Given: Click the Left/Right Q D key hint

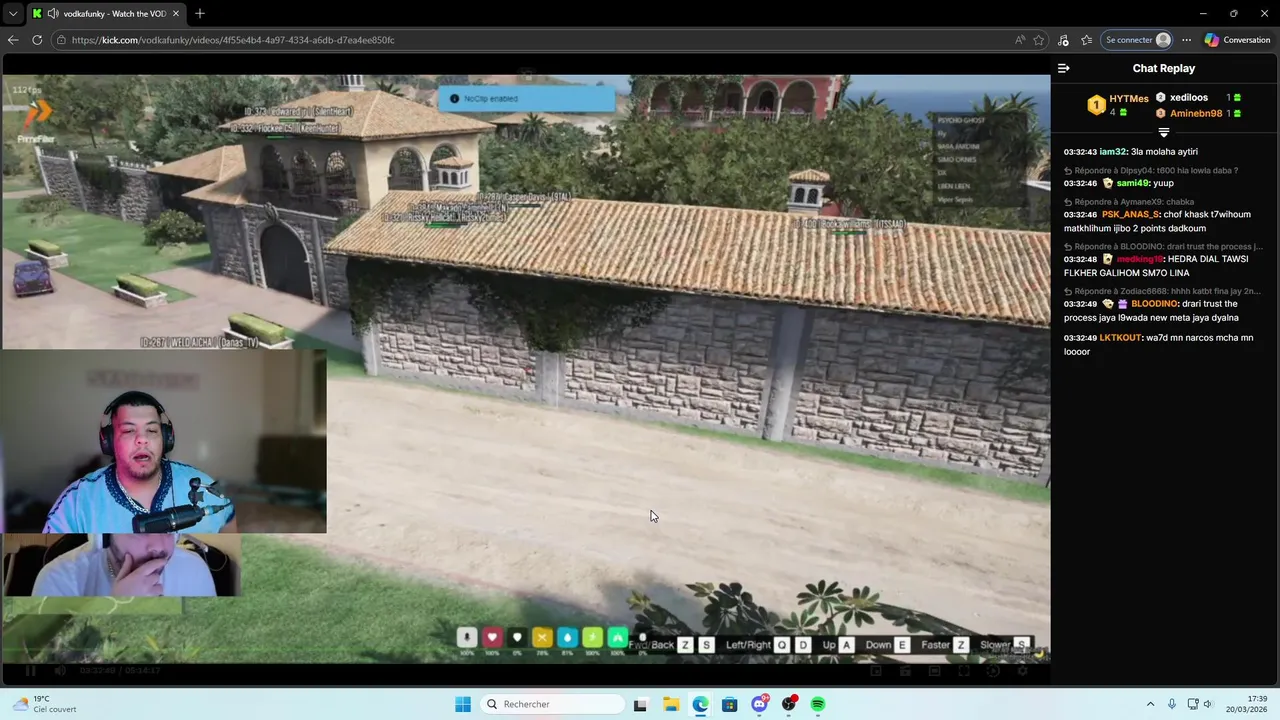Looking at the screenshot, I should click(769, 645).
